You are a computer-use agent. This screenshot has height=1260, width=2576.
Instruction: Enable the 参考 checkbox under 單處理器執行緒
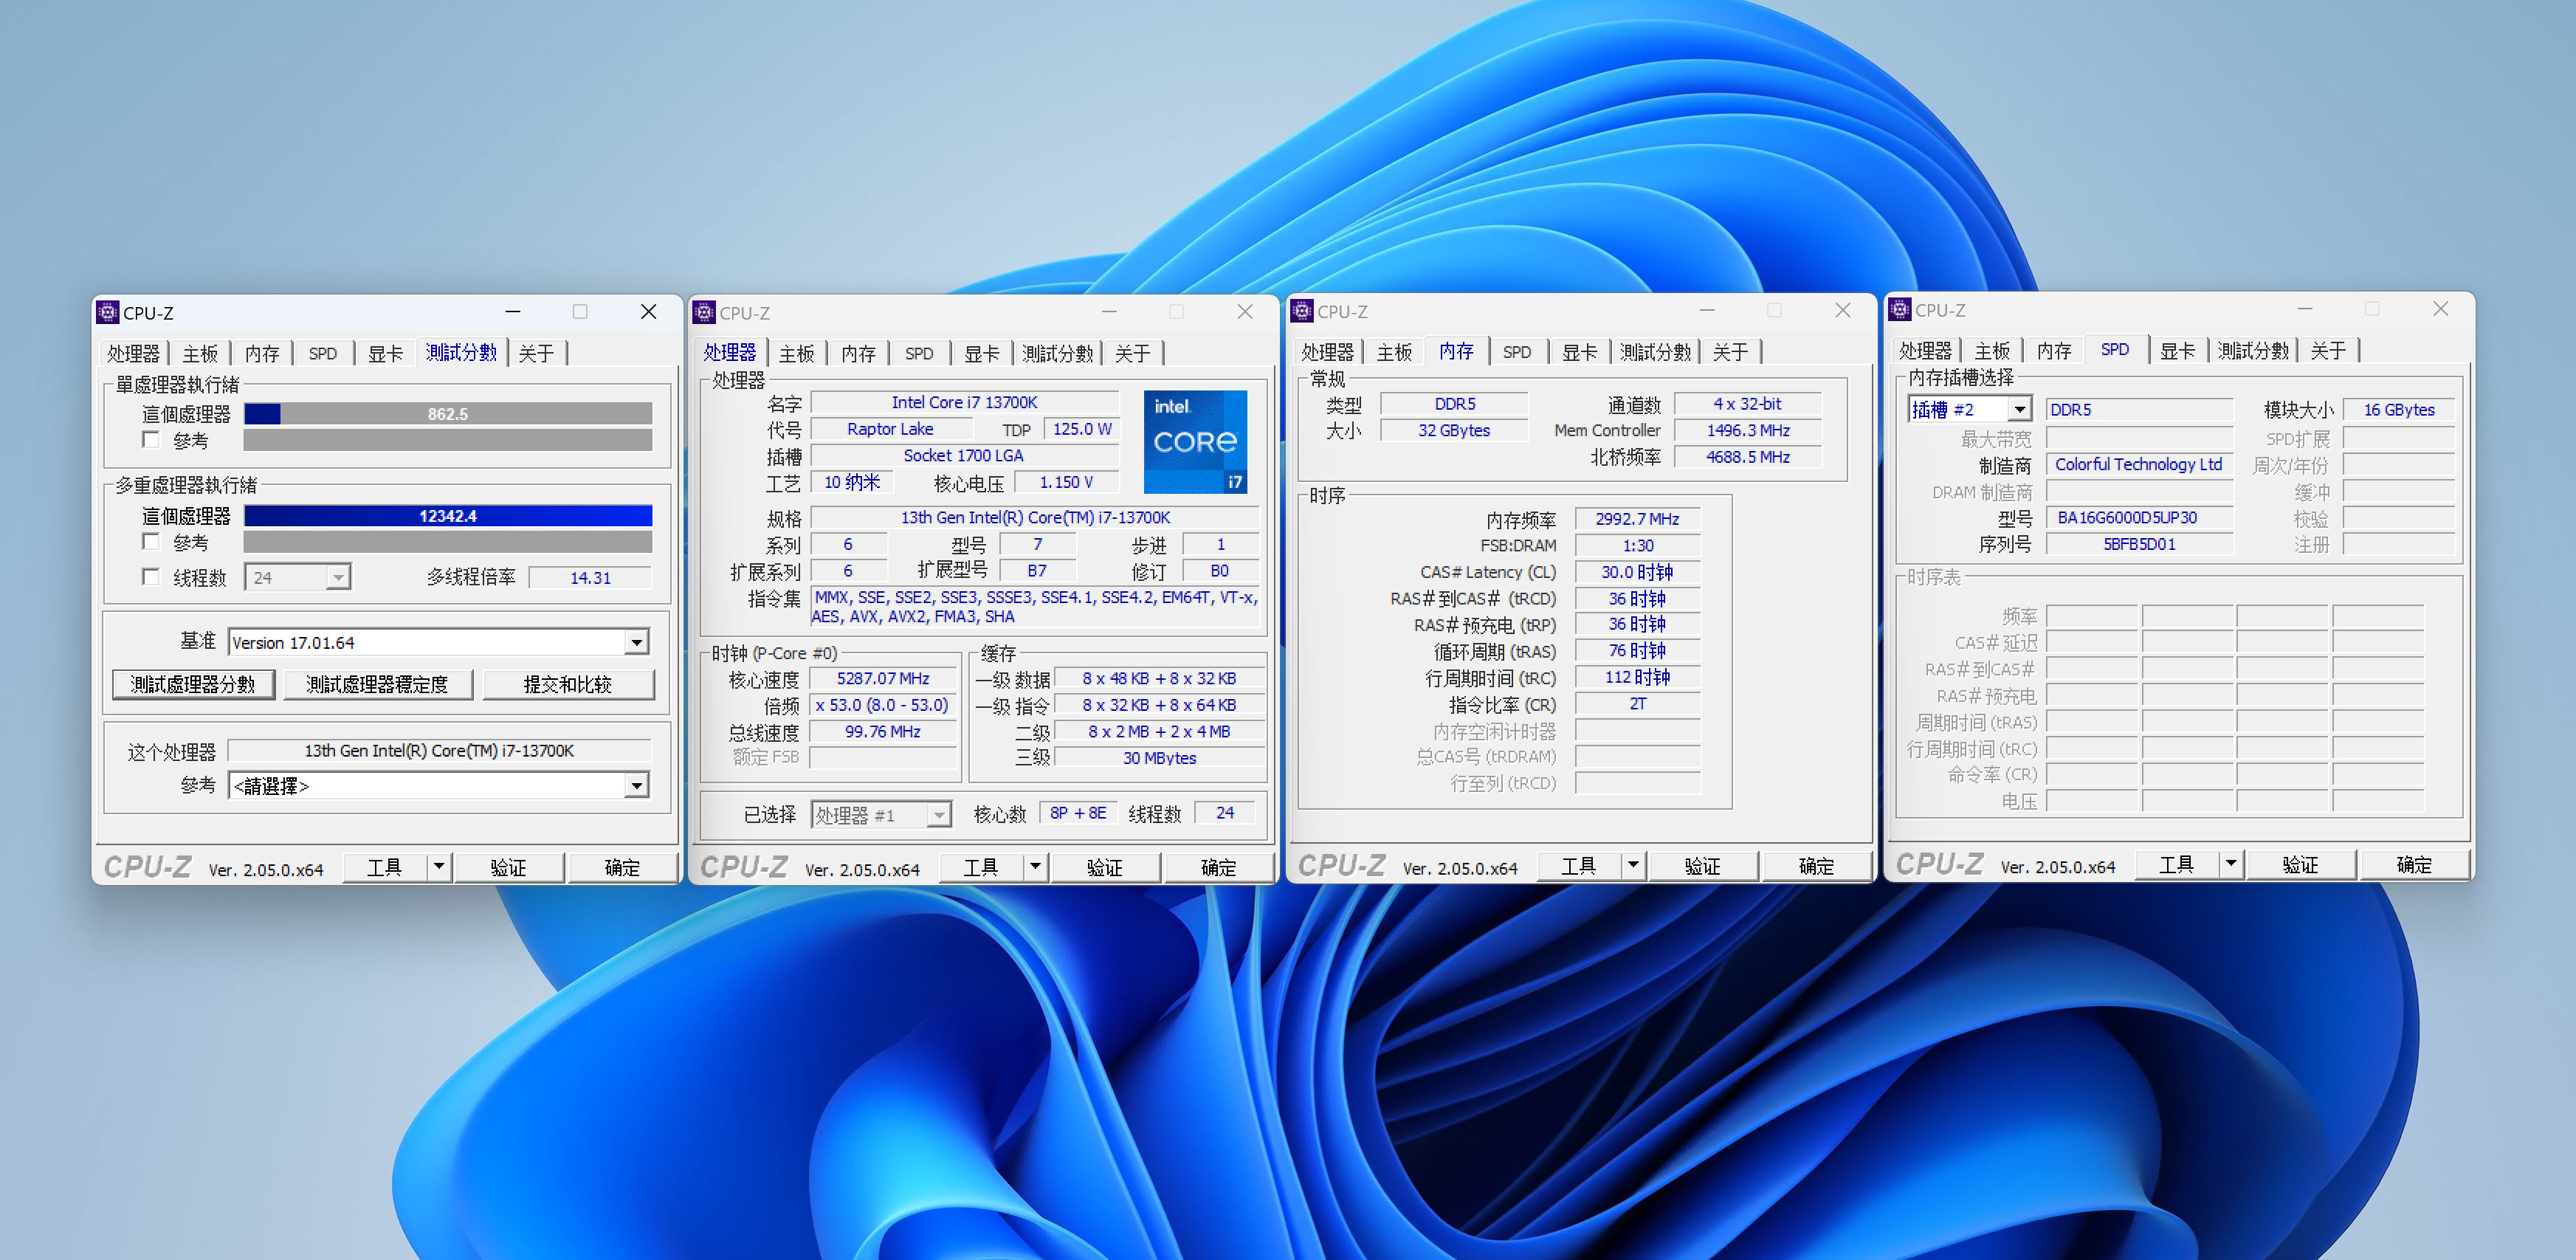(x=152, y=440)
